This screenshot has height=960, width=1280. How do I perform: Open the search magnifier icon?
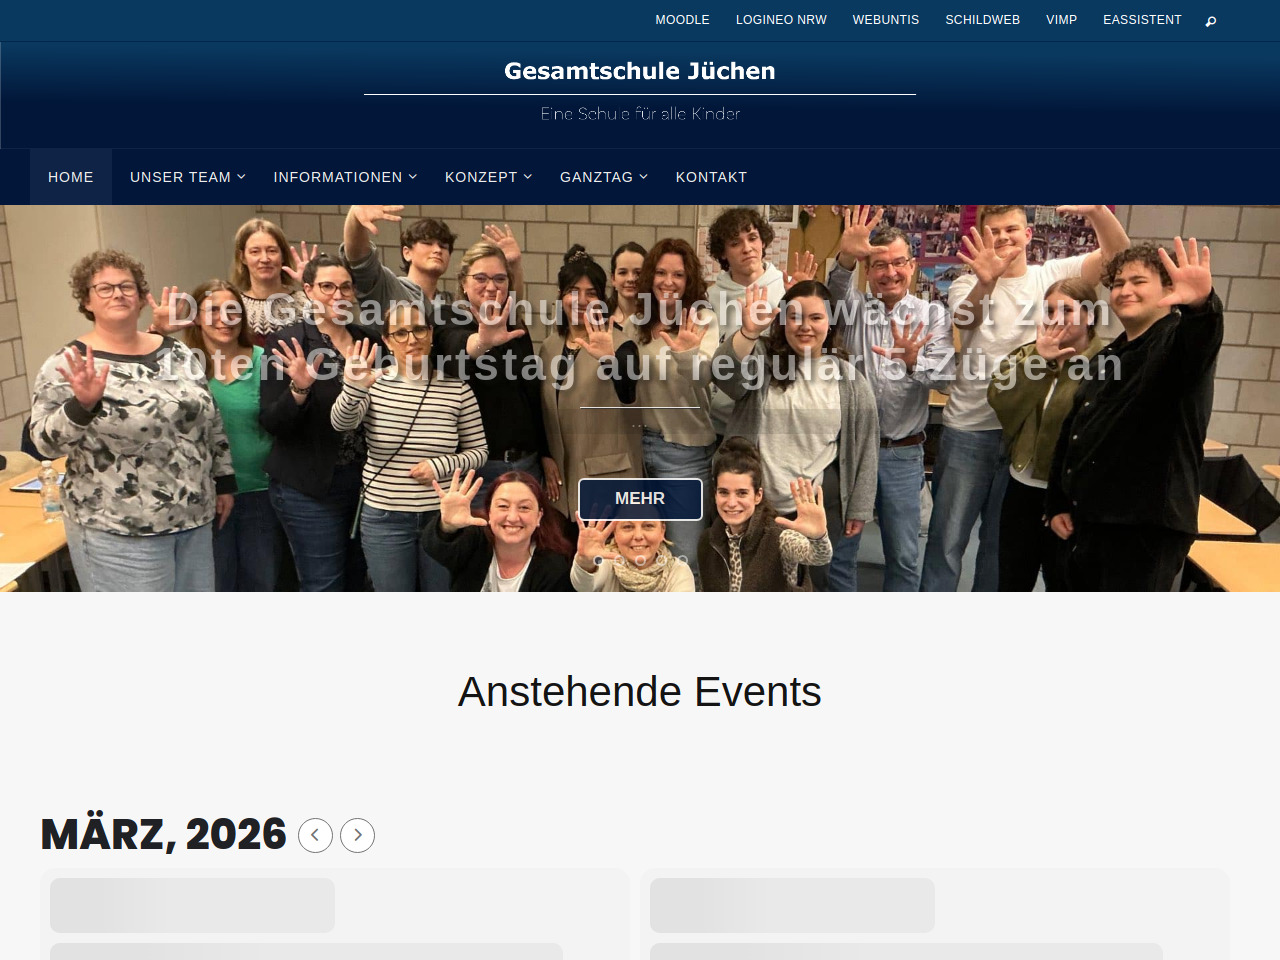(x=1211, y=21)
